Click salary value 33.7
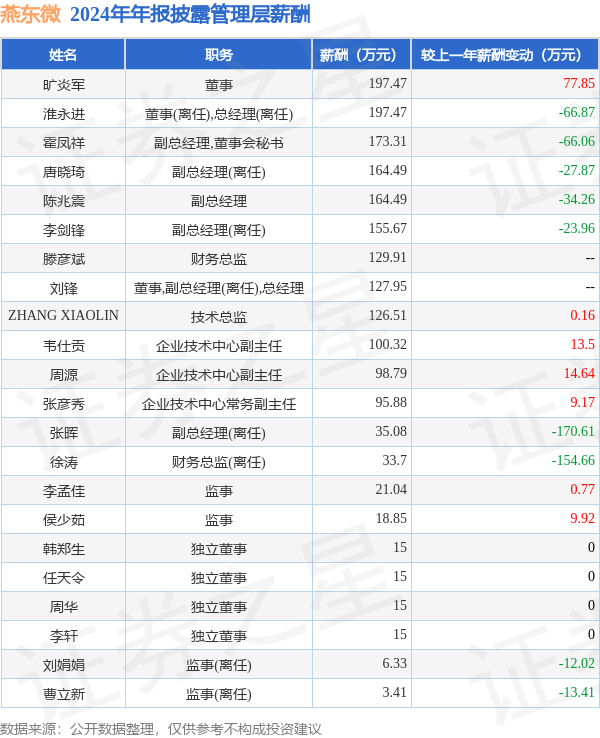600x738 pixels. 394,460
